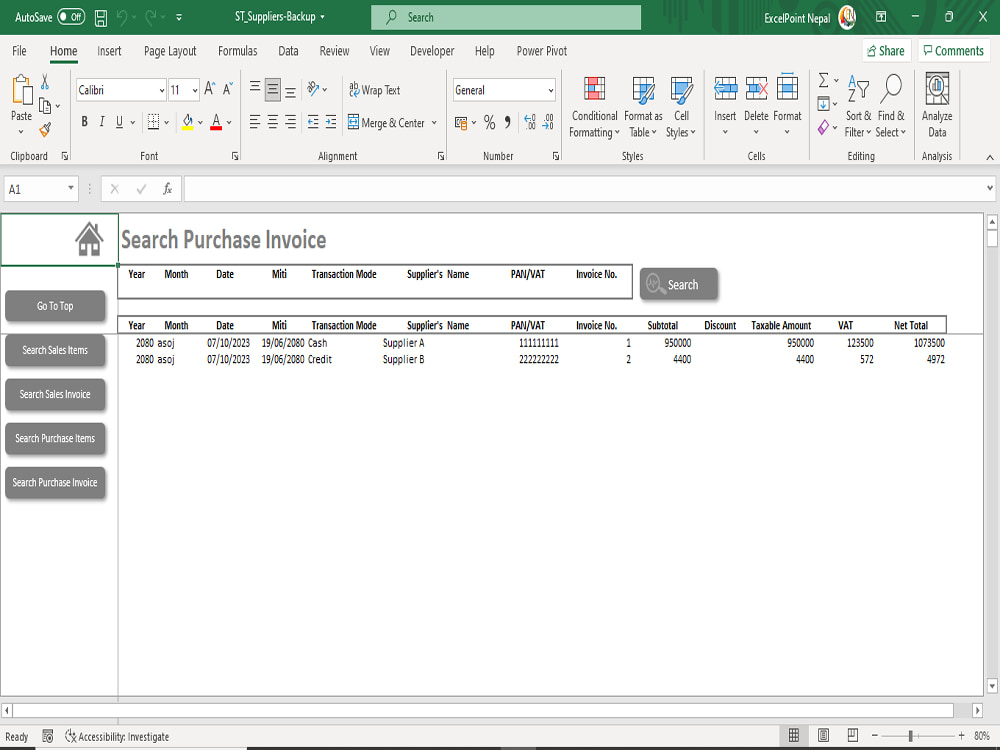The image size is (1000, 750).
Task: Click Decrease Decimal icon
Action: pyautogui.click(x=548, y=122)
